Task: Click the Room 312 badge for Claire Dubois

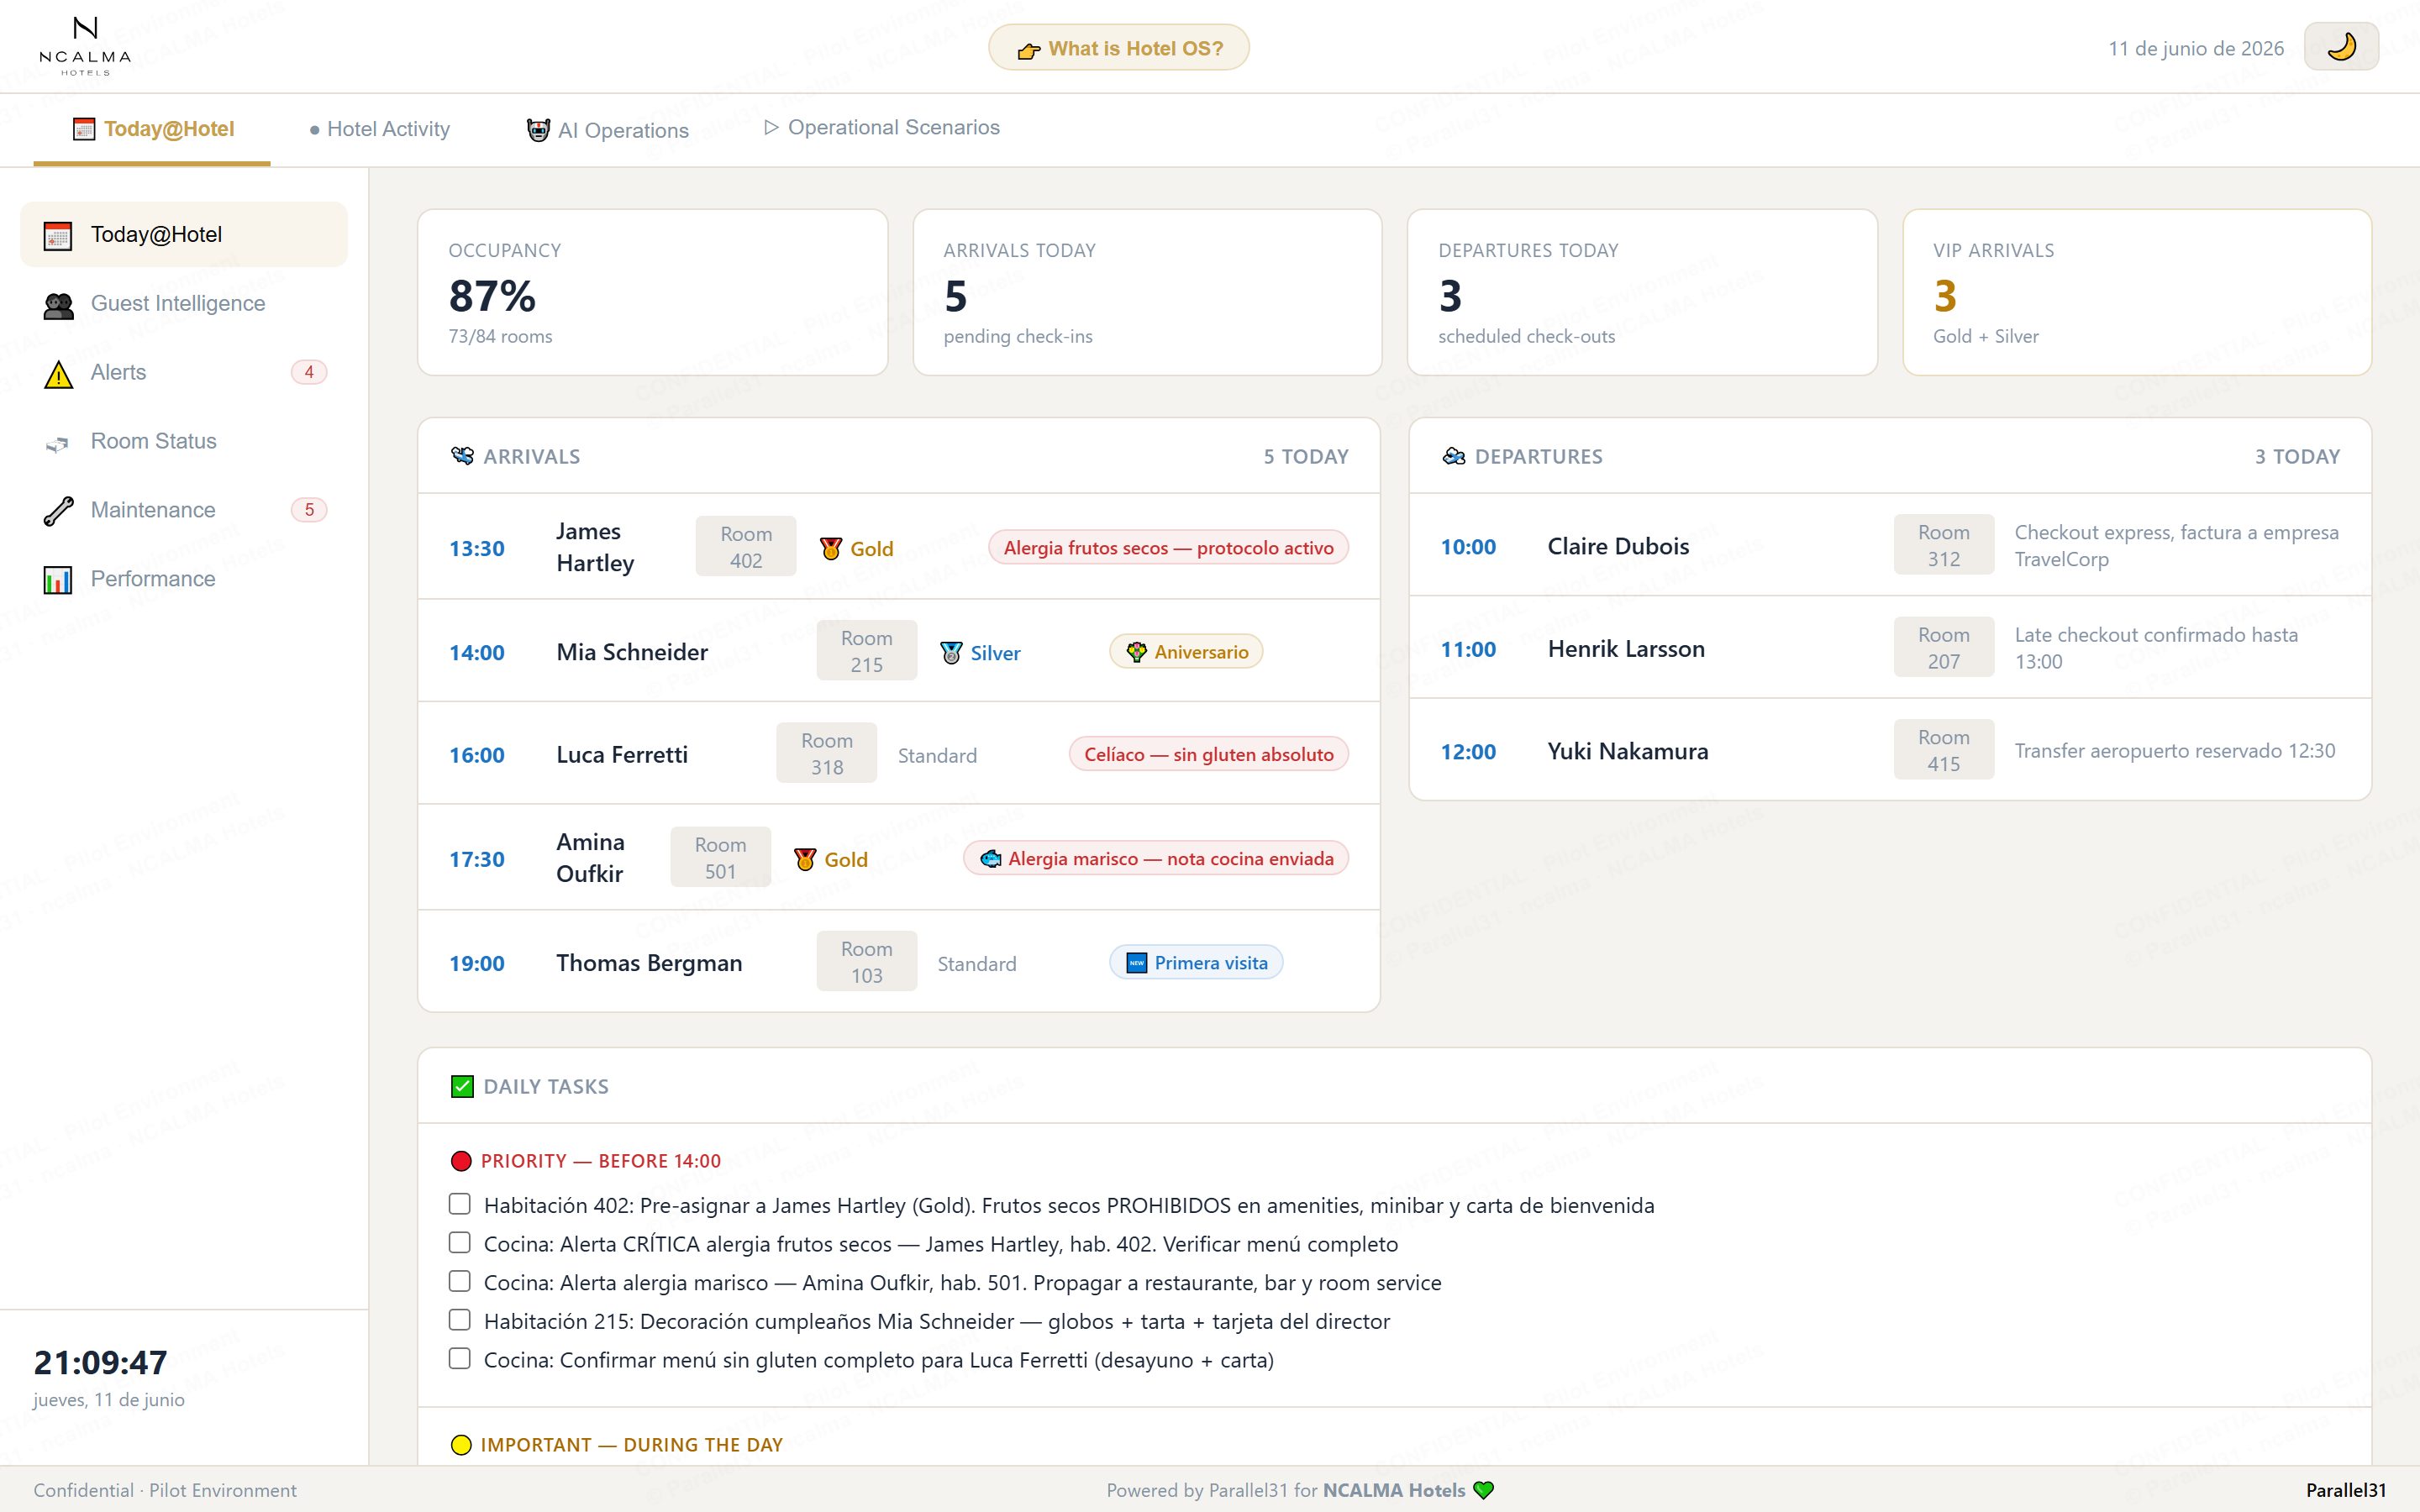Action: pos(1943,545)
